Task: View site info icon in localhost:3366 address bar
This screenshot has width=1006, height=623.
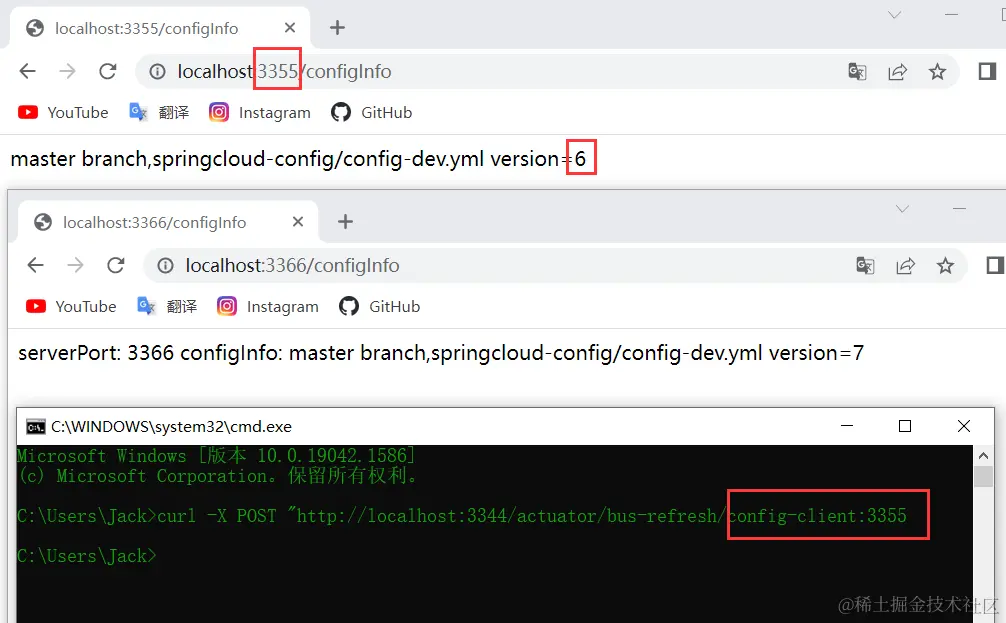Action: pos(166,265)
